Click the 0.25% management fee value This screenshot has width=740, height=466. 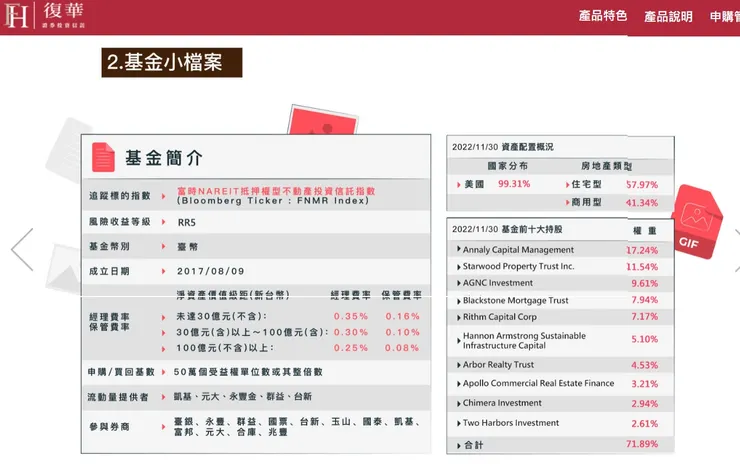[x=351, y=348]
